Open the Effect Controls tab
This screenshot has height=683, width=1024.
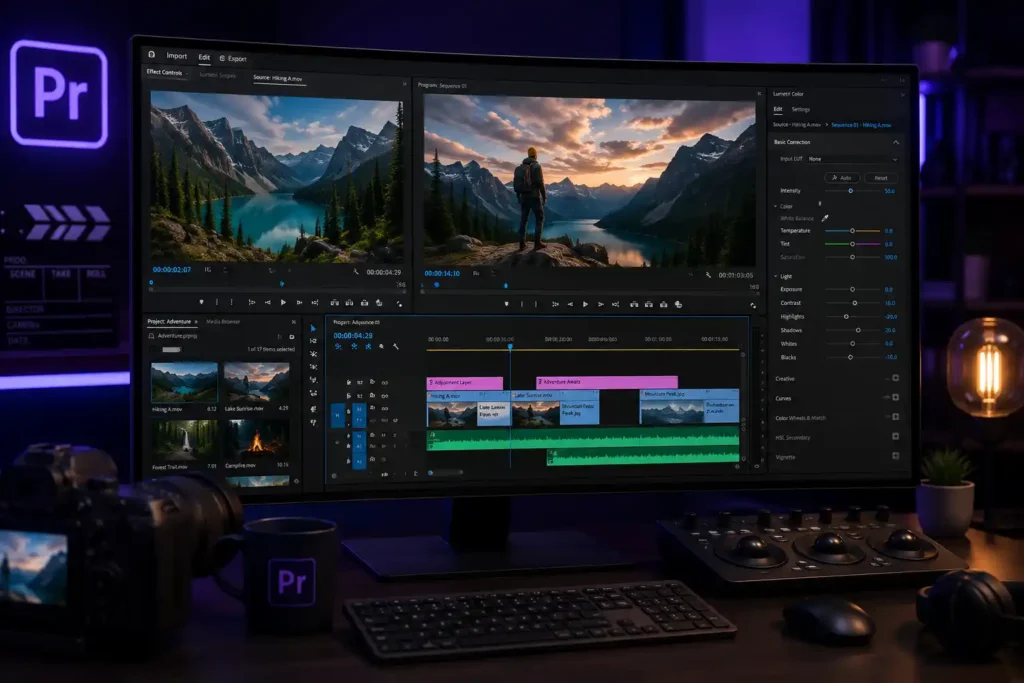[x=164, y=72]
